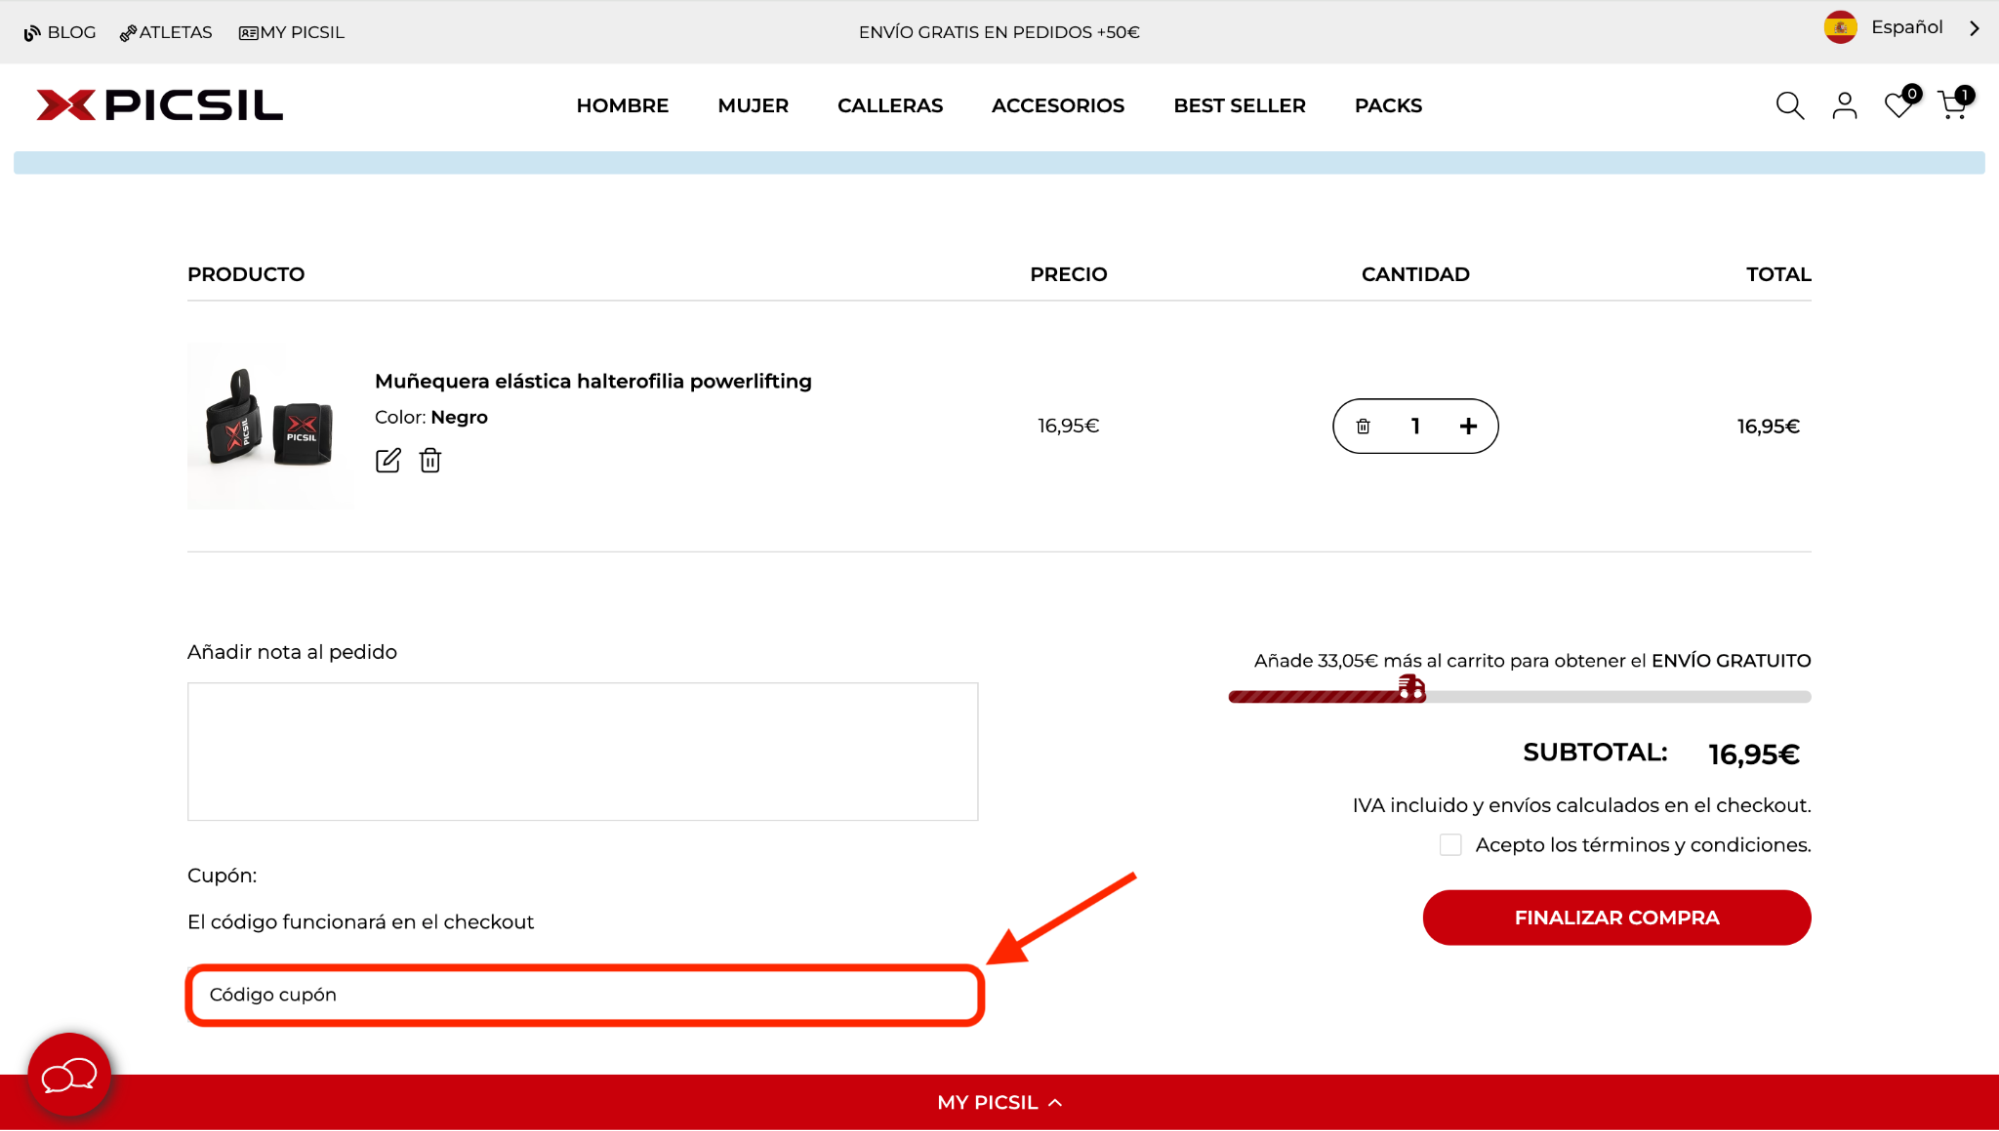Click the delivery truck icon on progress bar
The height and width of the screenshot is (1131, 1999).
pos(1411,688)
